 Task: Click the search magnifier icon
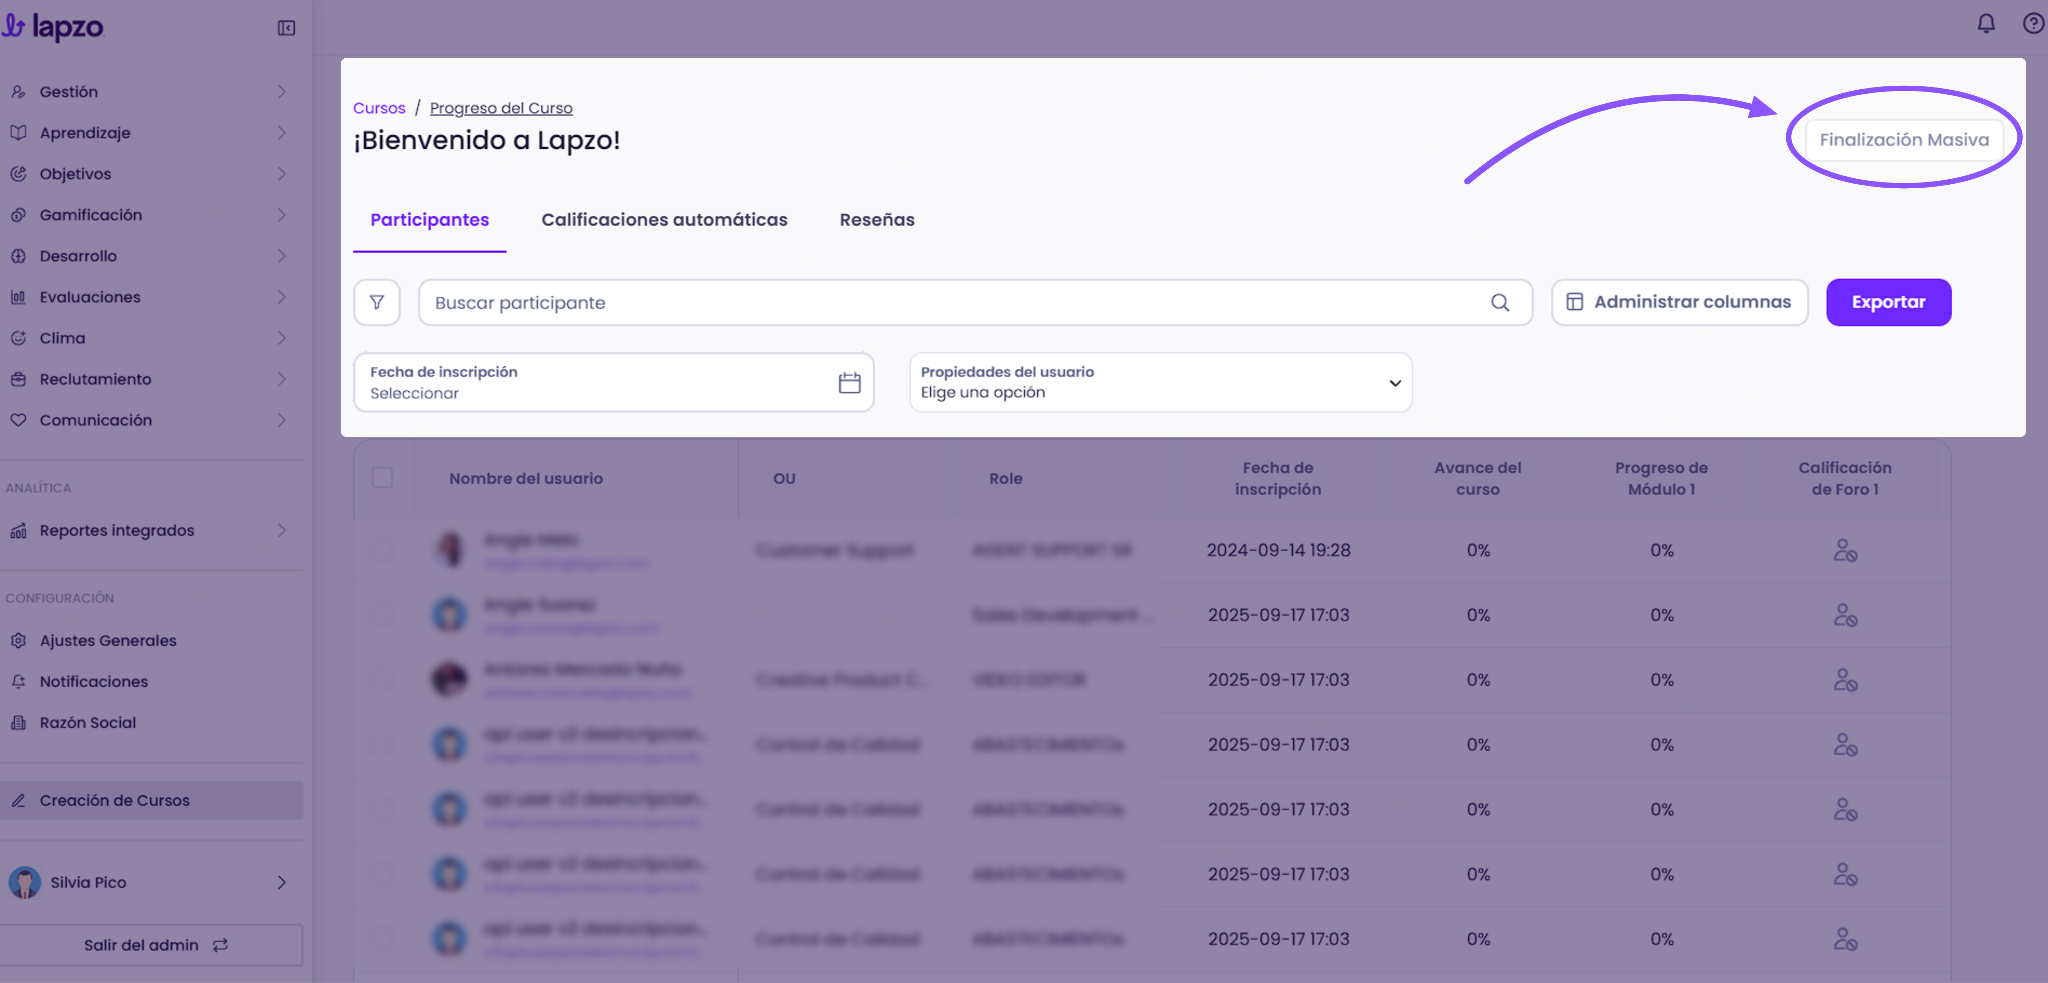pyautogui.click(x=1500, y=302)
